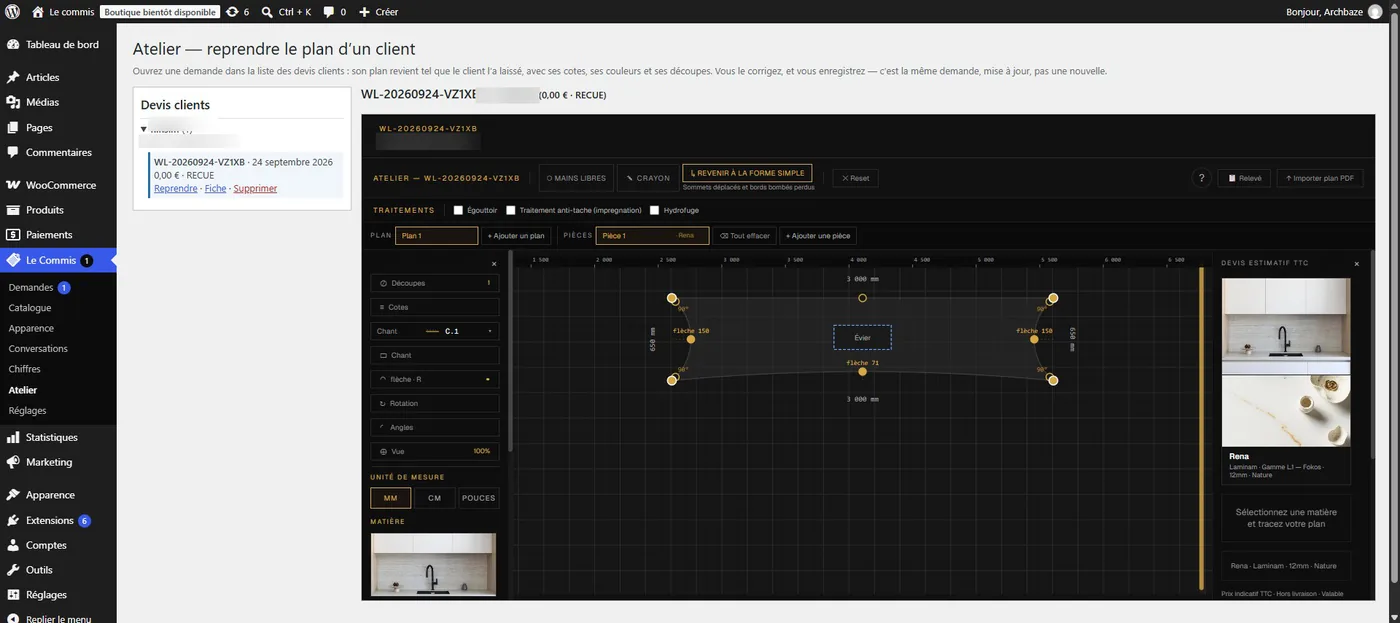Viewport: 1400px width, 623px height.
Task: Click the WooCommerce sidebar icon
Action: click(13, 185)
